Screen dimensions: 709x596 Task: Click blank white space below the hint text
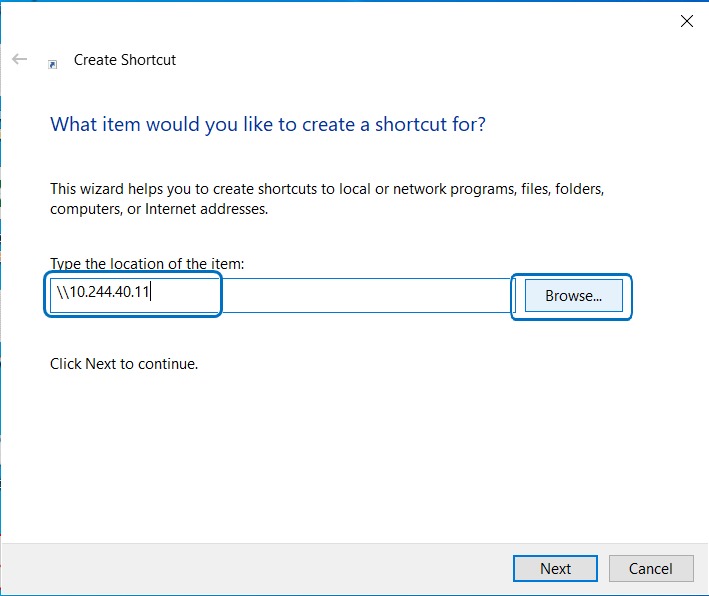(x=350, y=450)
